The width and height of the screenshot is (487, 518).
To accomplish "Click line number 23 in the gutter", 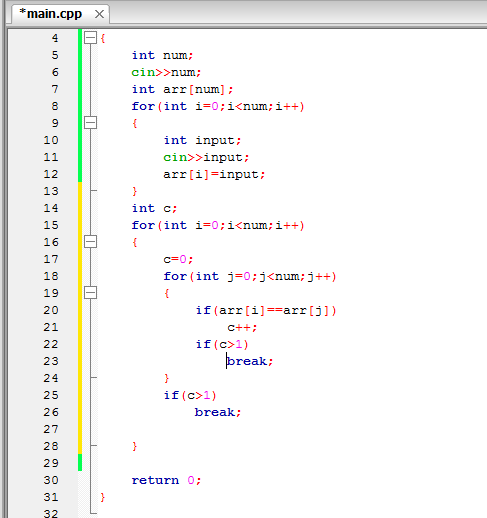I will (x=51, y=361).
